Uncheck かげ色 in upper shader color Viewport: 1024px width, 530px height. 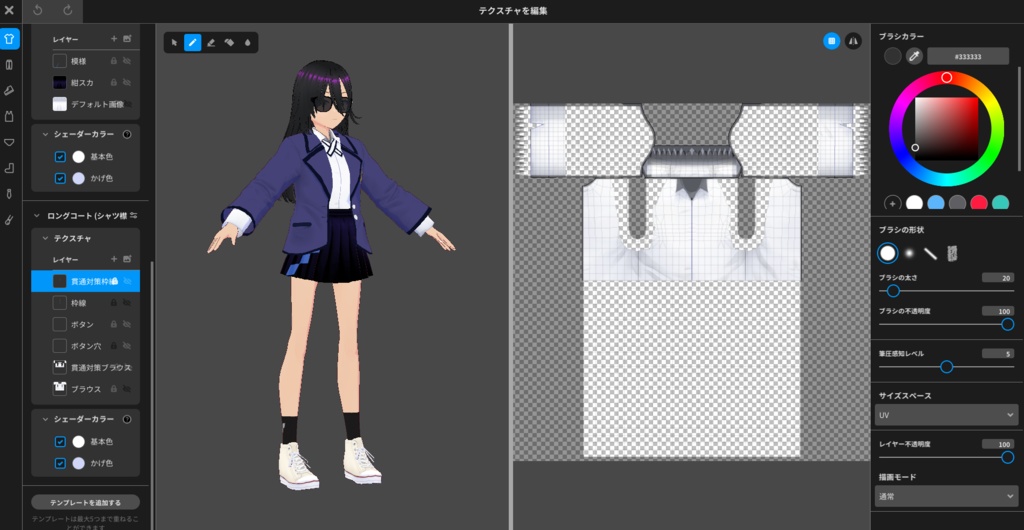[60, 178]
